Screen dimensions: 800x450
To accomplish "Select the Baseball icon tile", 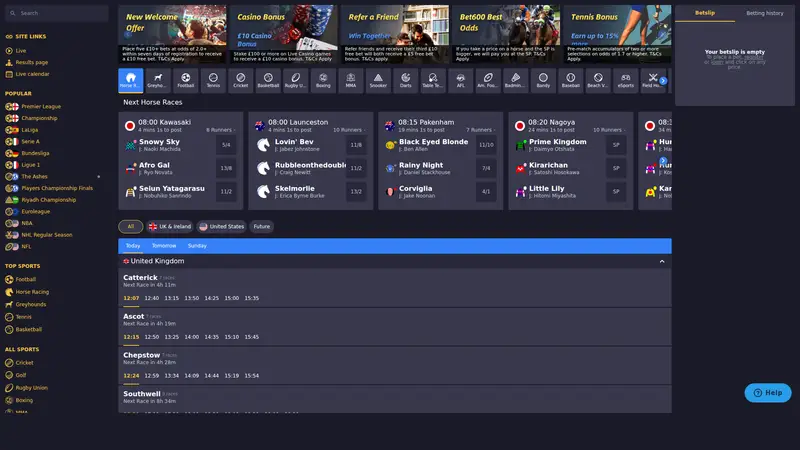I will (571, 81).
